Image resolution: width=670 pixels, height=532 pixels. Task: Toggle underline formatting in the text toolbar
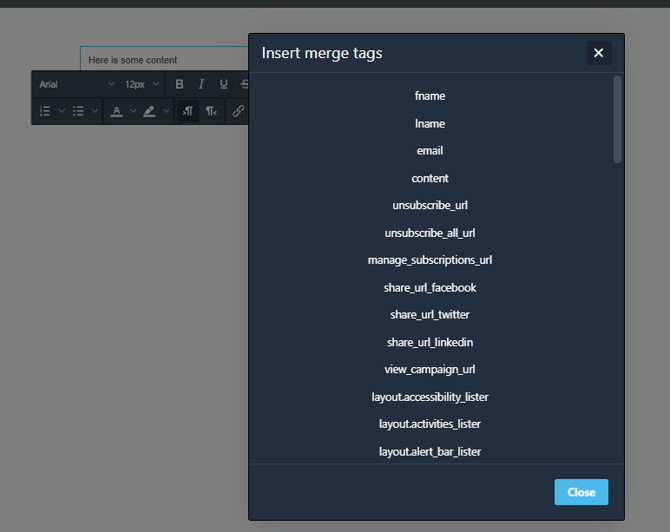224,85
